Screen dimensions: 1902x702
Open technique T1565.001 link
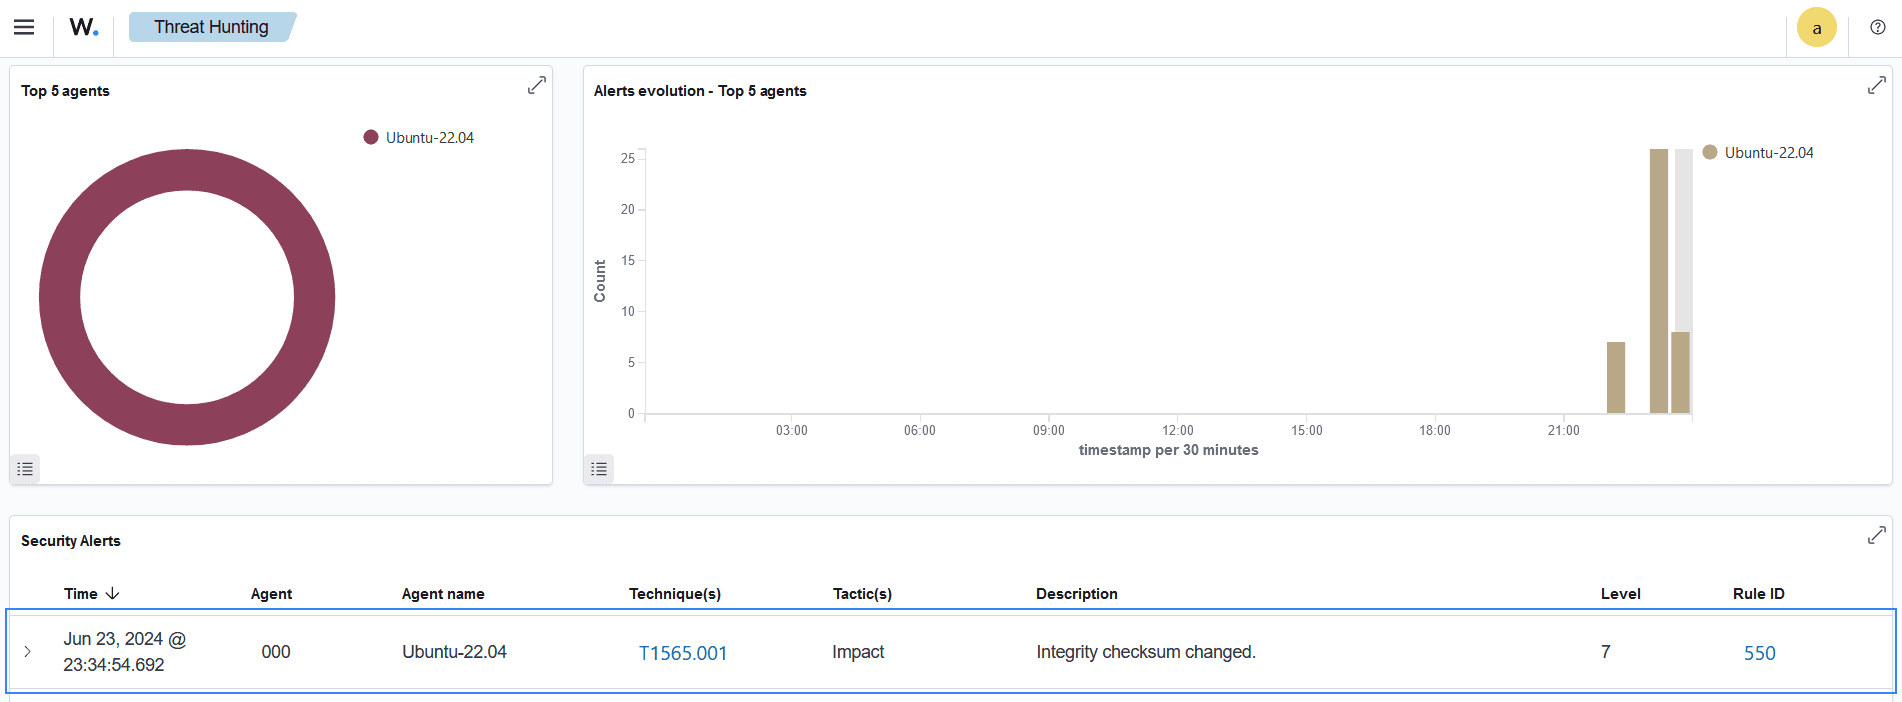pyautogui.click(x=683, y=653)
